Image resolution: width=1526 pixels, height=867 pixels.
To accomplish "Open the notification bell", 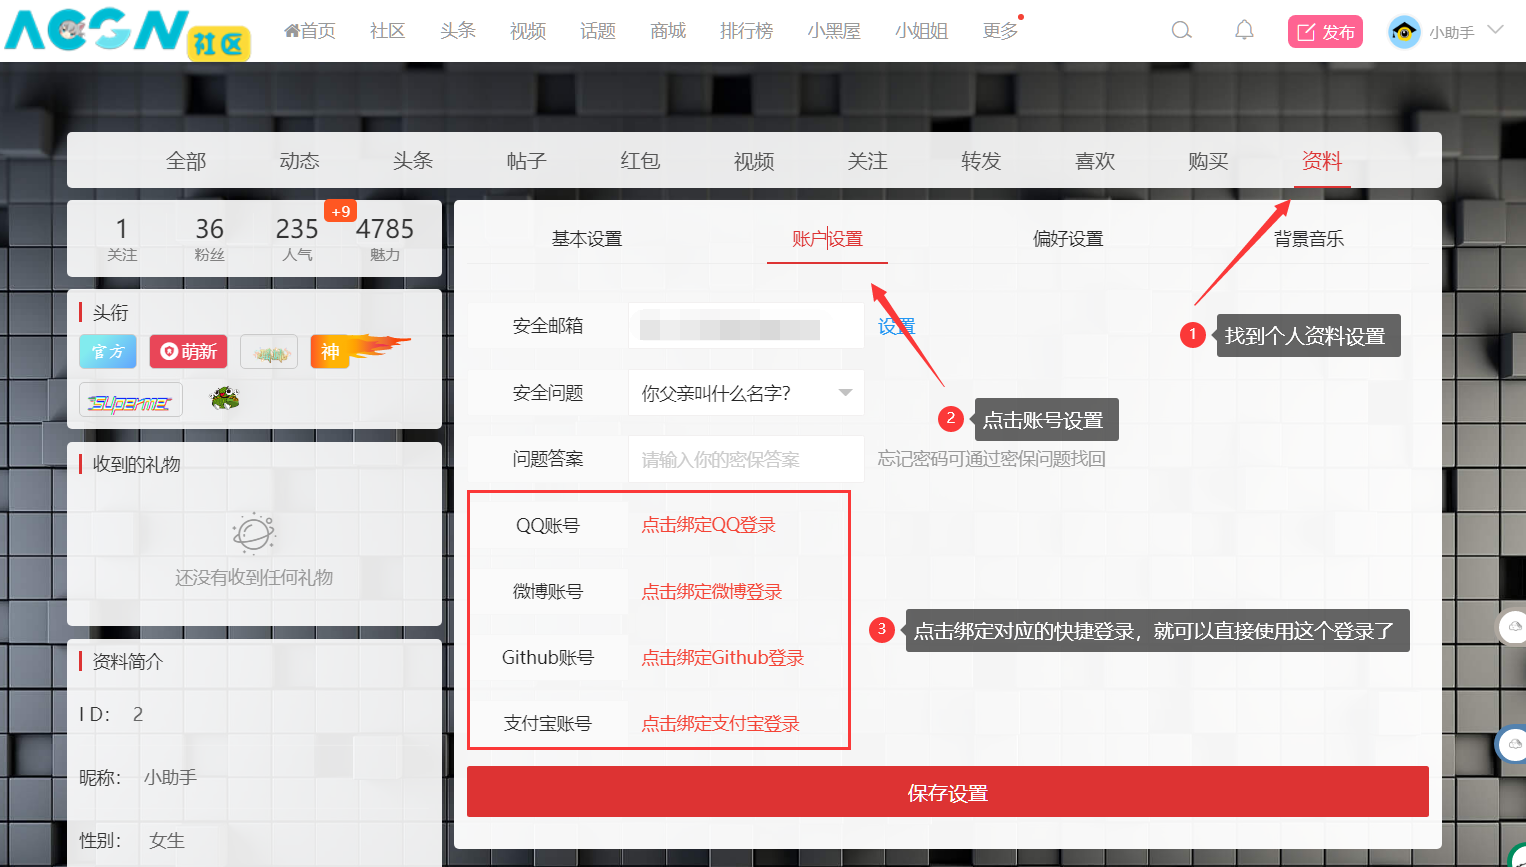I will point(1244,30).
